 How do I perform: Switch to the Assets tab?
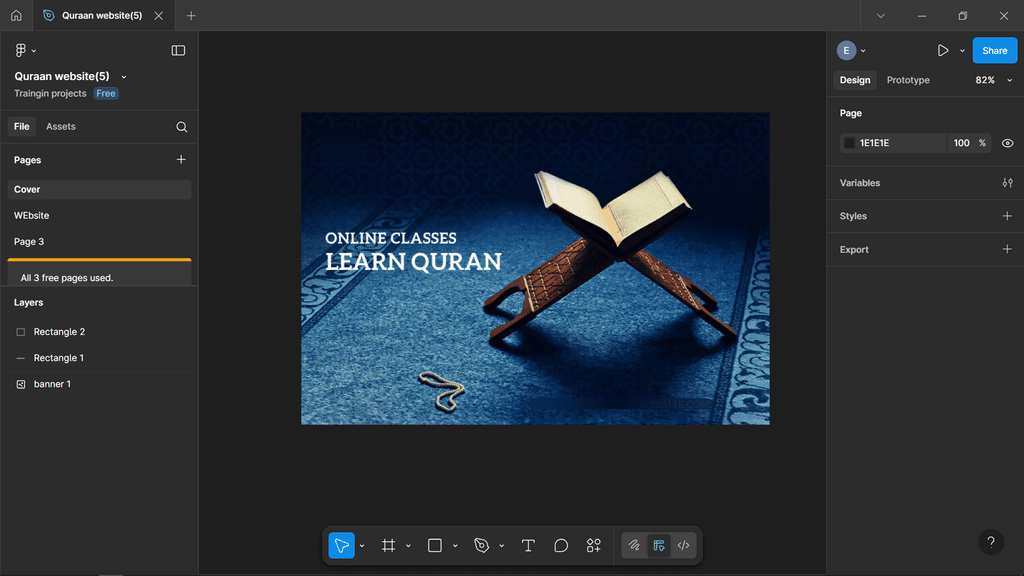coord(60,127)
